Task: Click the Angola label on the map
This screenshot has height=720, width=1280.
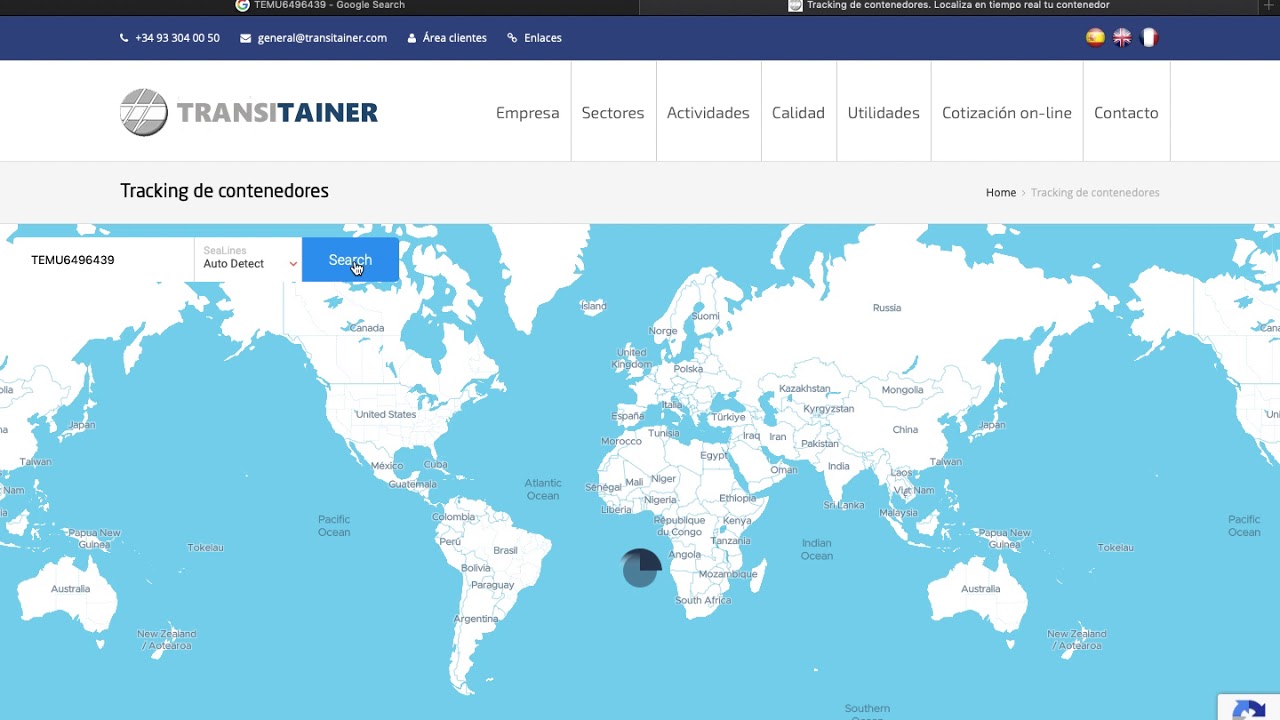Action: 685,555
